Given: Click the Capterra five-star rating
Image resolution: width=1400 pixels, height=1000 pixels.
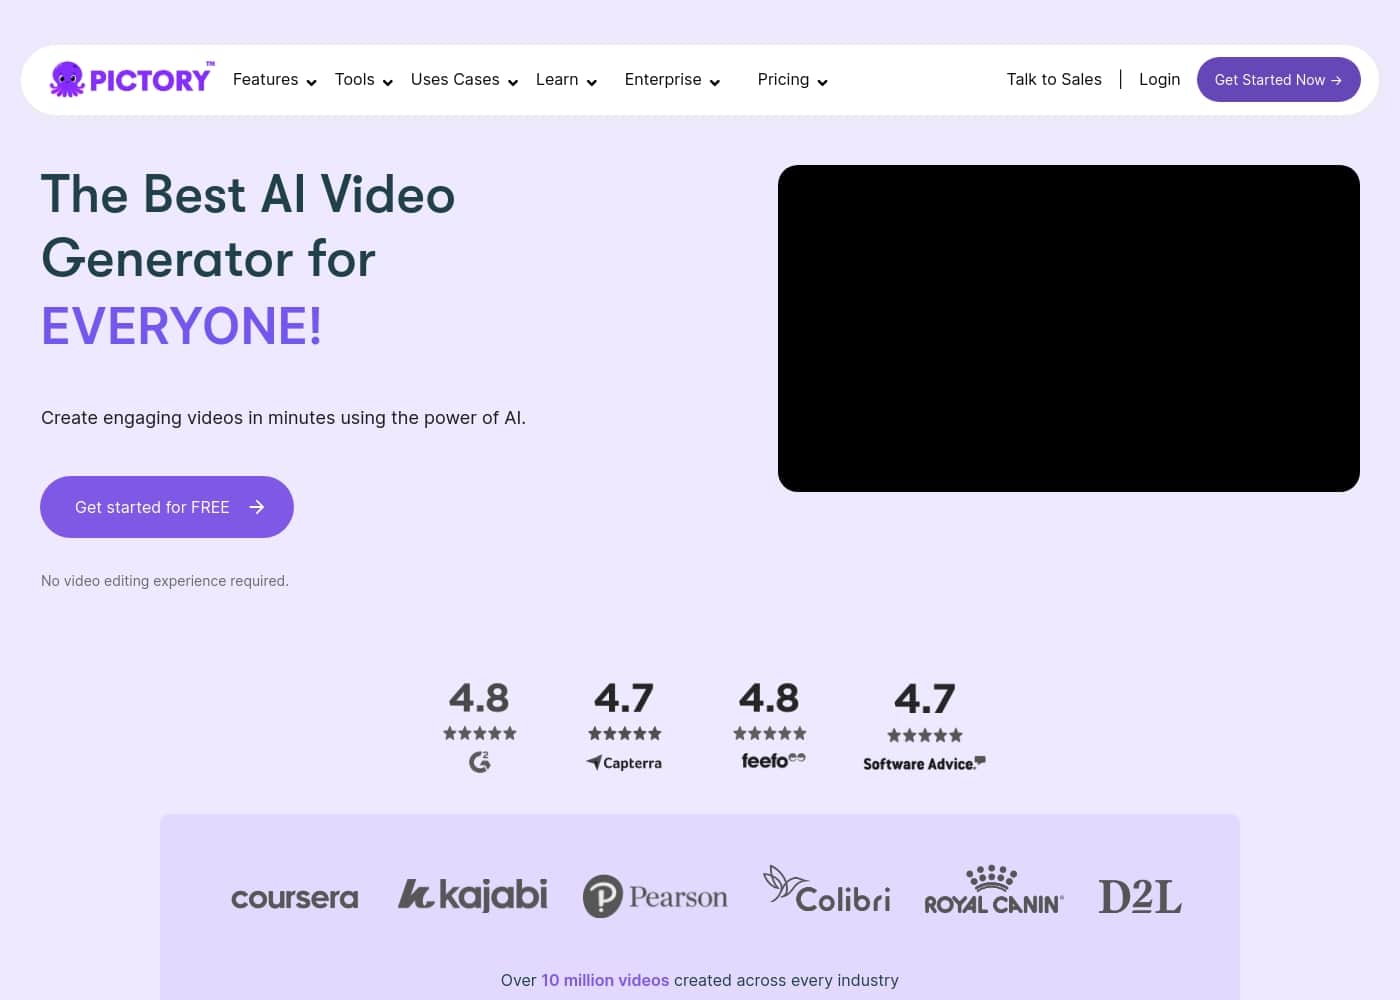Looking at the screenshot, I should tap(625, 733).
